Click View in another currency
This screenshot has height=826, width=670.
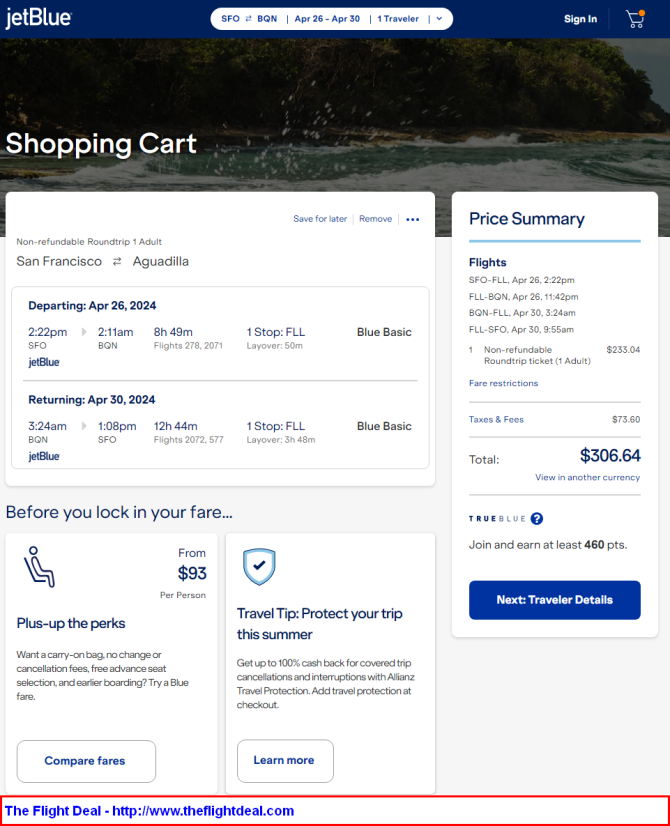tap(587, 477)
